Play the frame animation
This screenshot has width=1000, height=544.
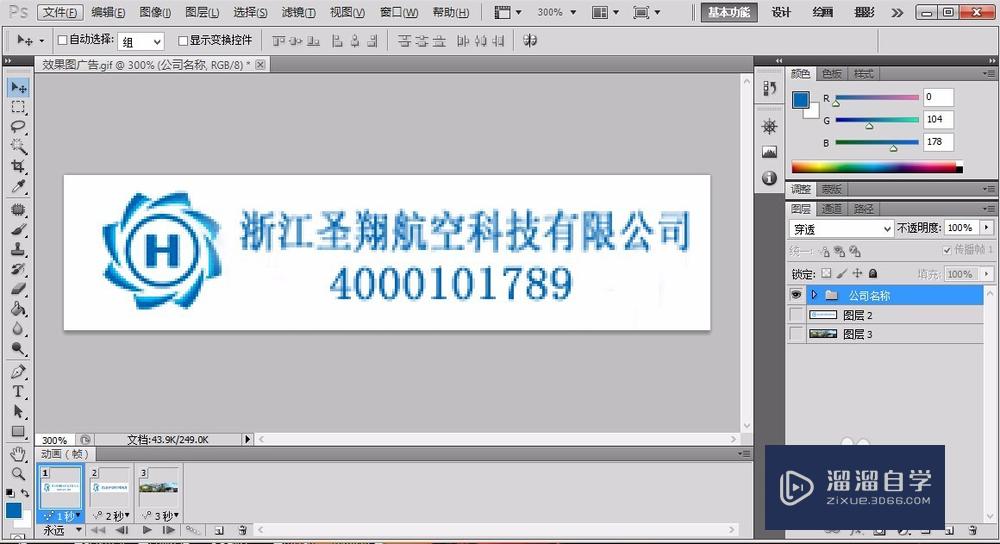[147, 530]
